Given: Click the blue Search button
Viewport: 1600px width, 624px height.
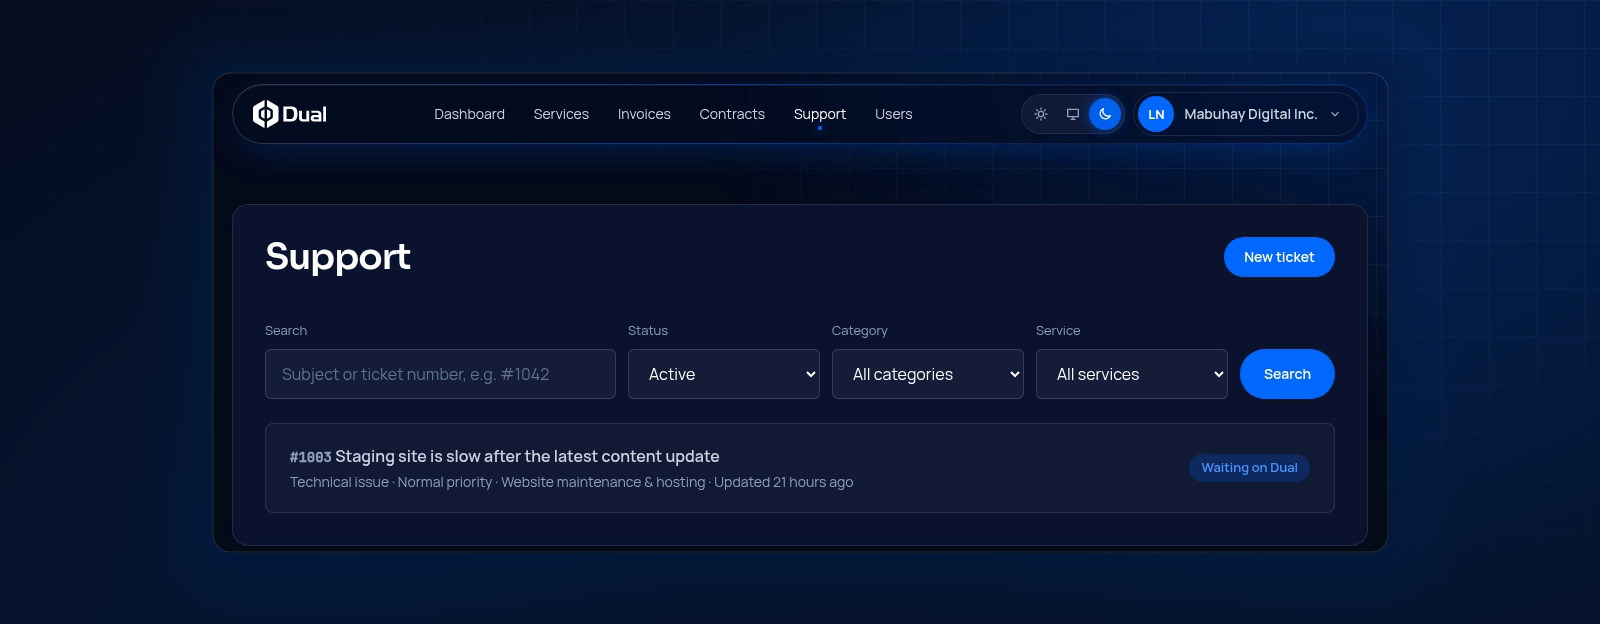Looking at the screenshot, I should (1287, 374).
